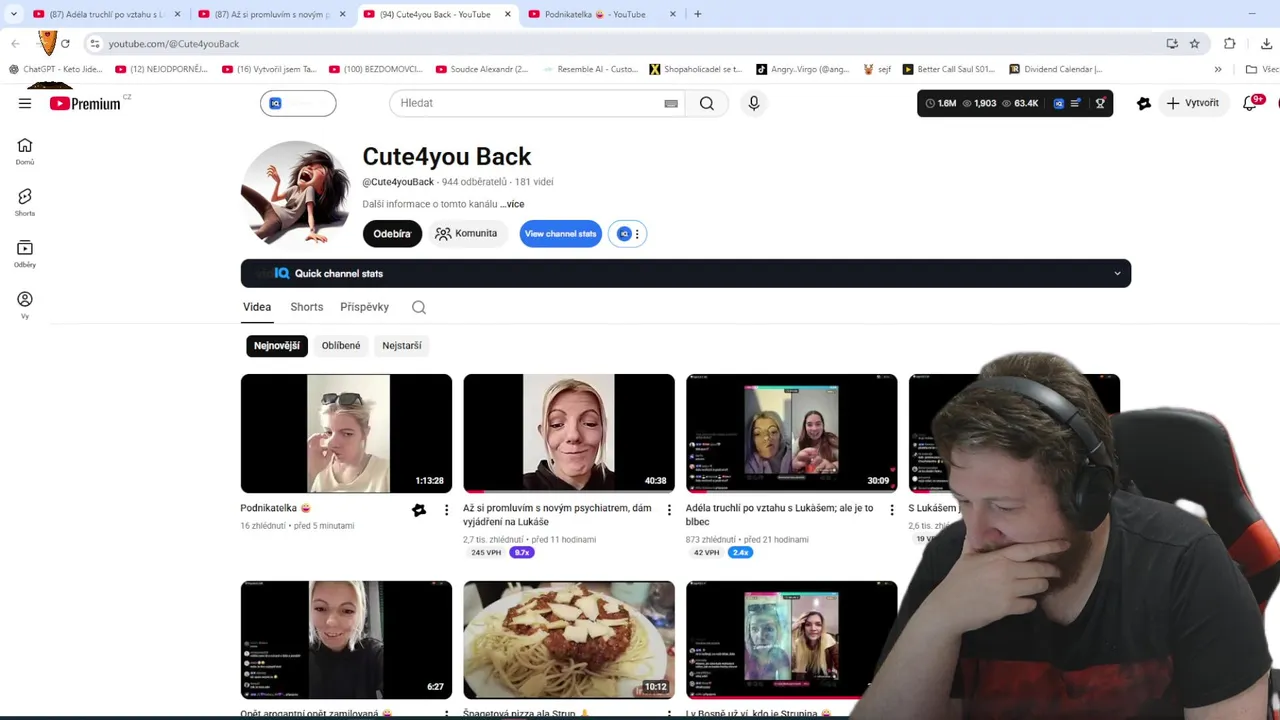Image resolution: width=1280 pixels, height=720 pixels.
Task: Click the browser address bar URL
Action: click(174, 44)
